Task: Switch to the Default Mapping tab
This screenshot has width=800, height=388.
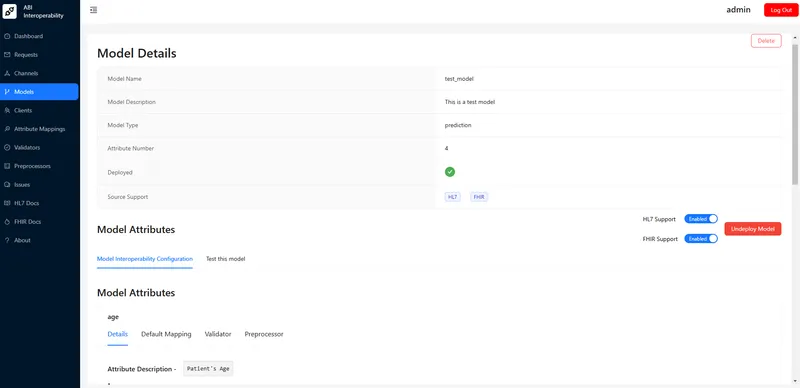Action: pyautogui.click(x=166, y=334)
